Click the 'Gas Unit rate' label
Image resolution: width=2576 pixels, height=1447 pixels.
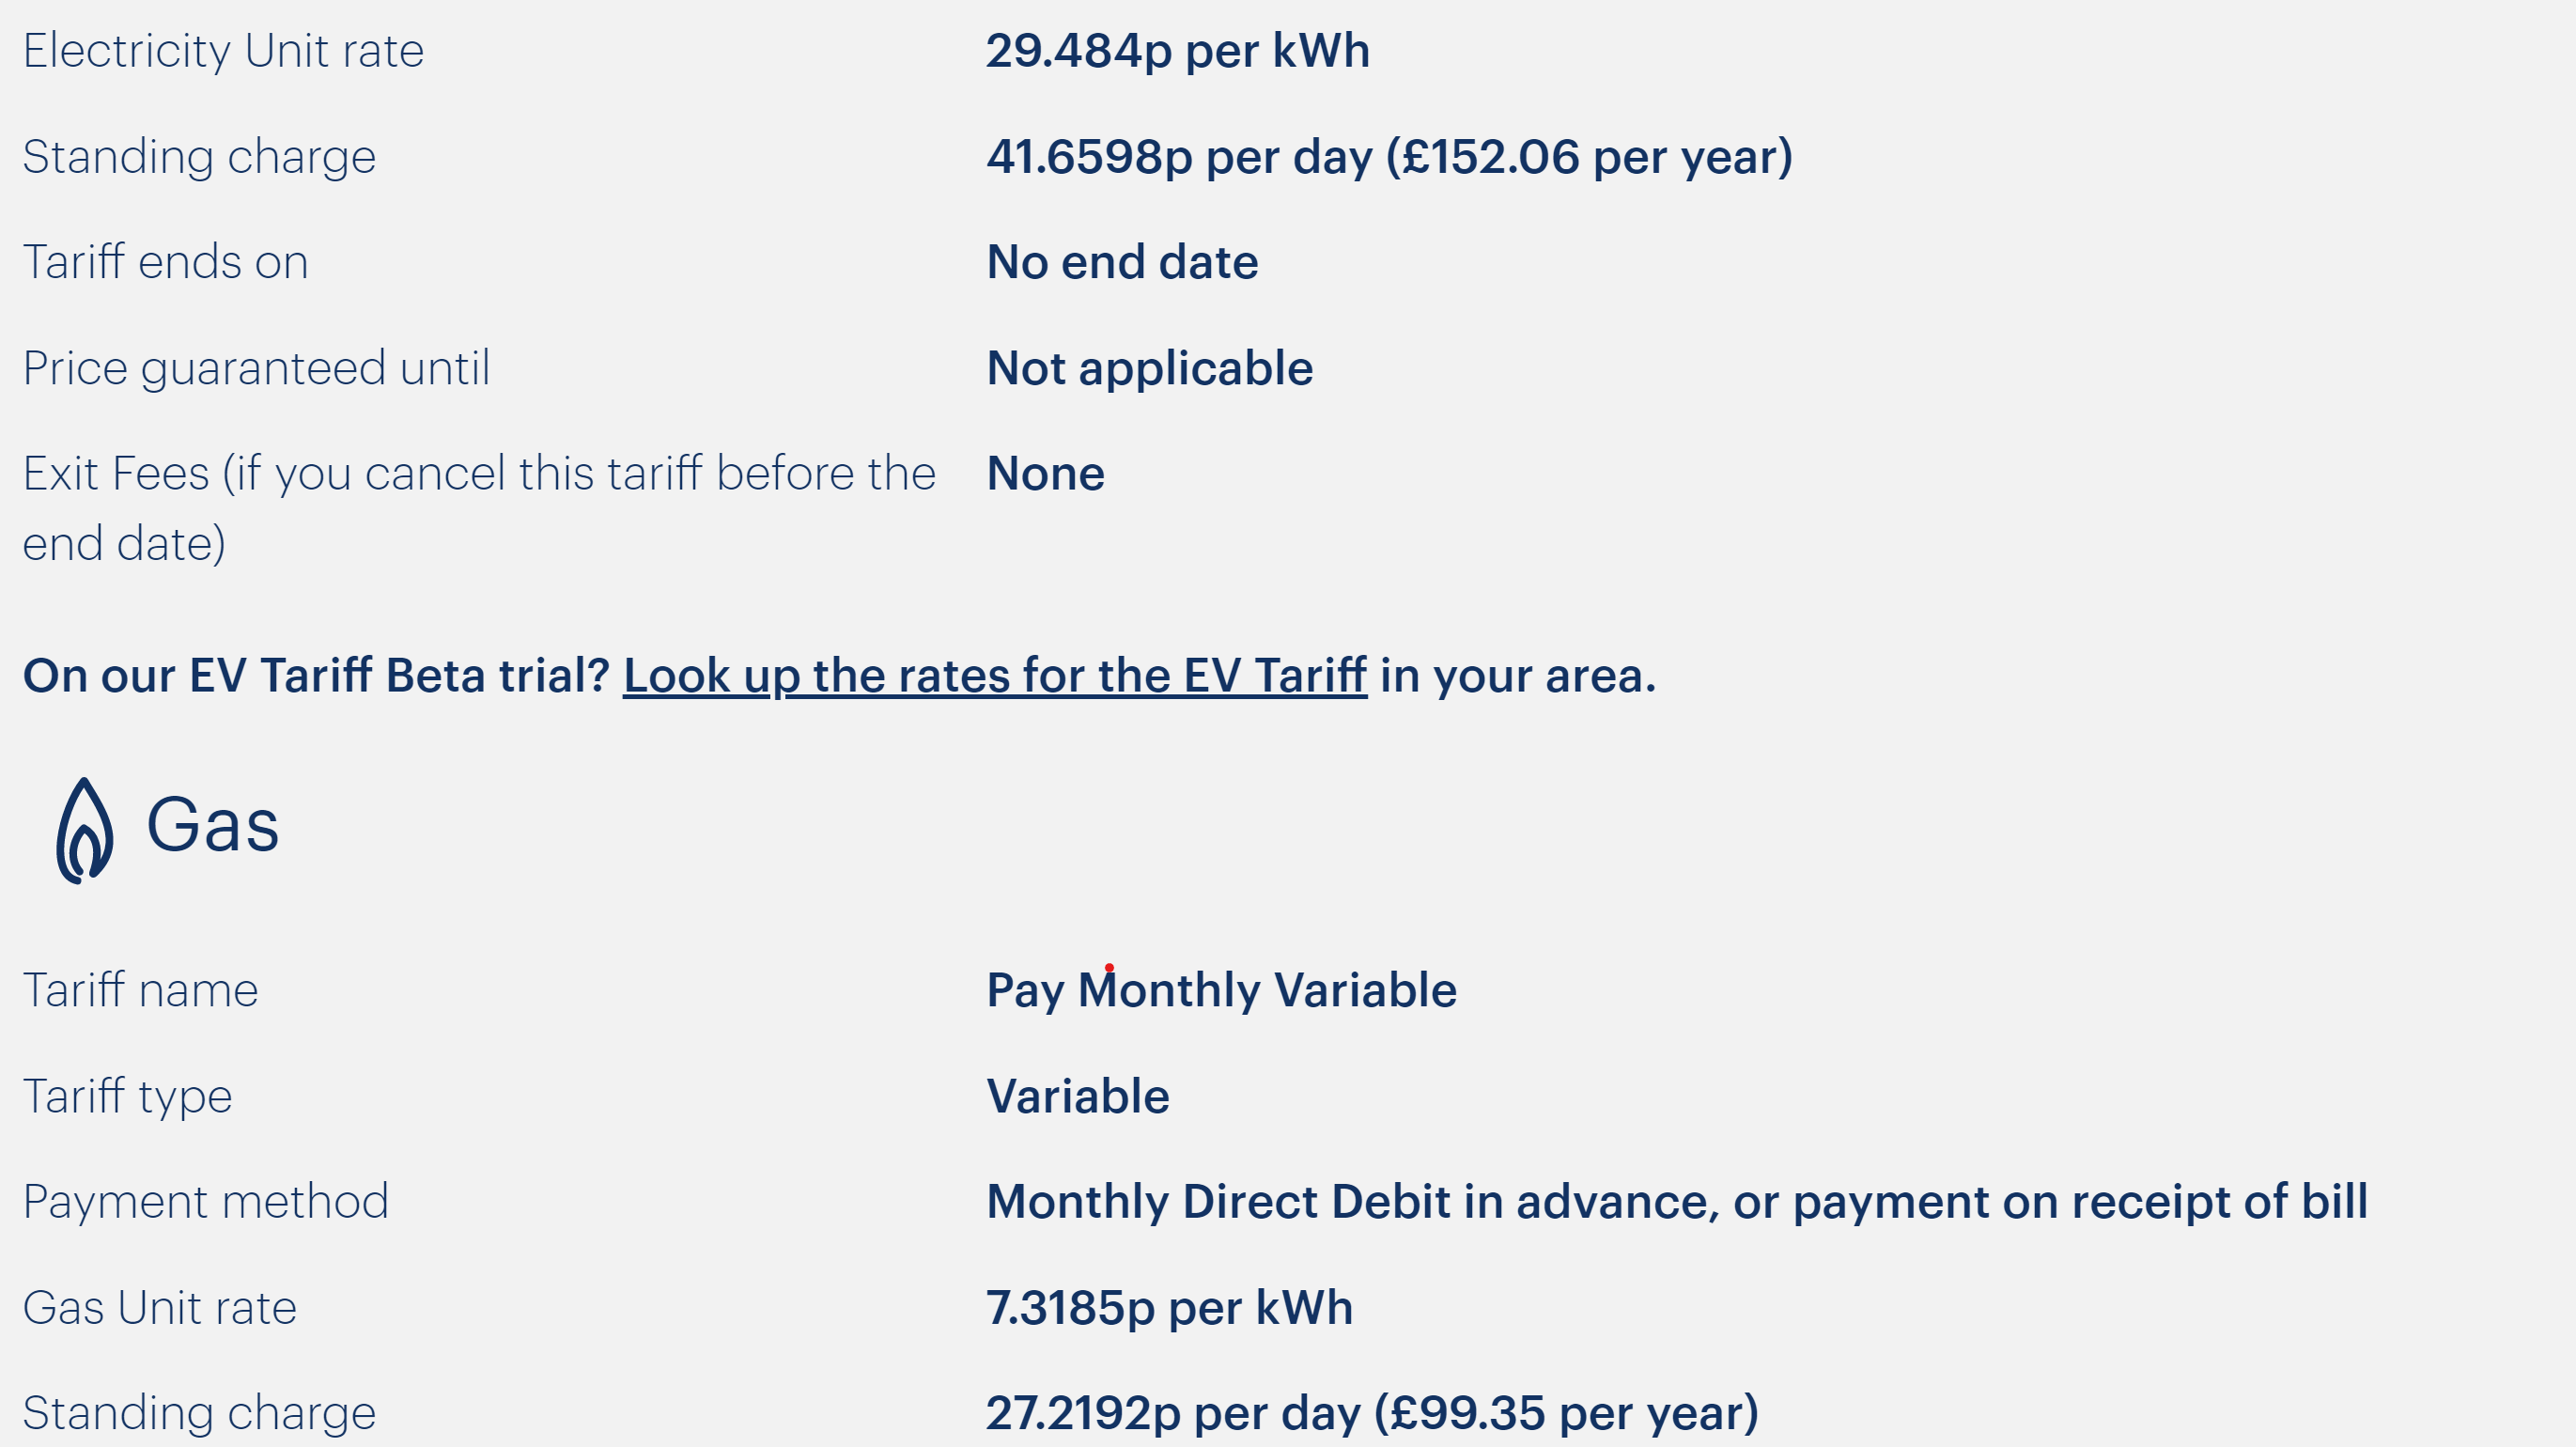(160, 1308)
